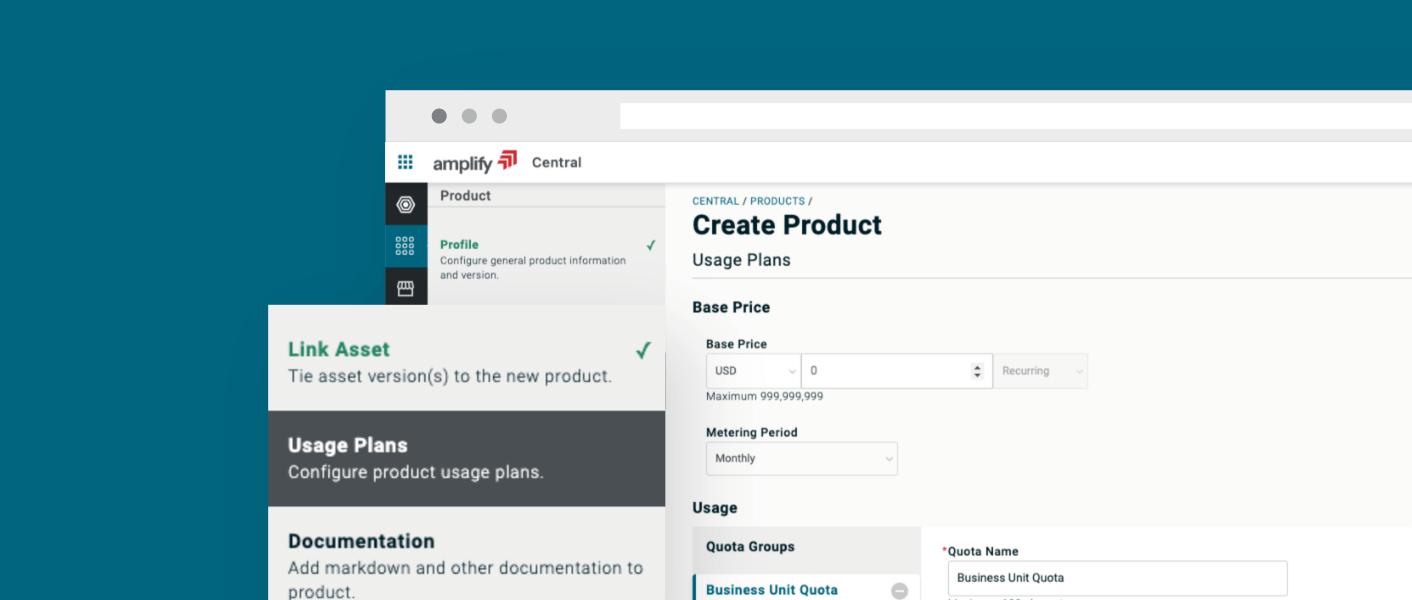This screenshot has width=1412, height=600.
Task: Click the Link Asset green checkmark
Action: click(x=643, y=350)
